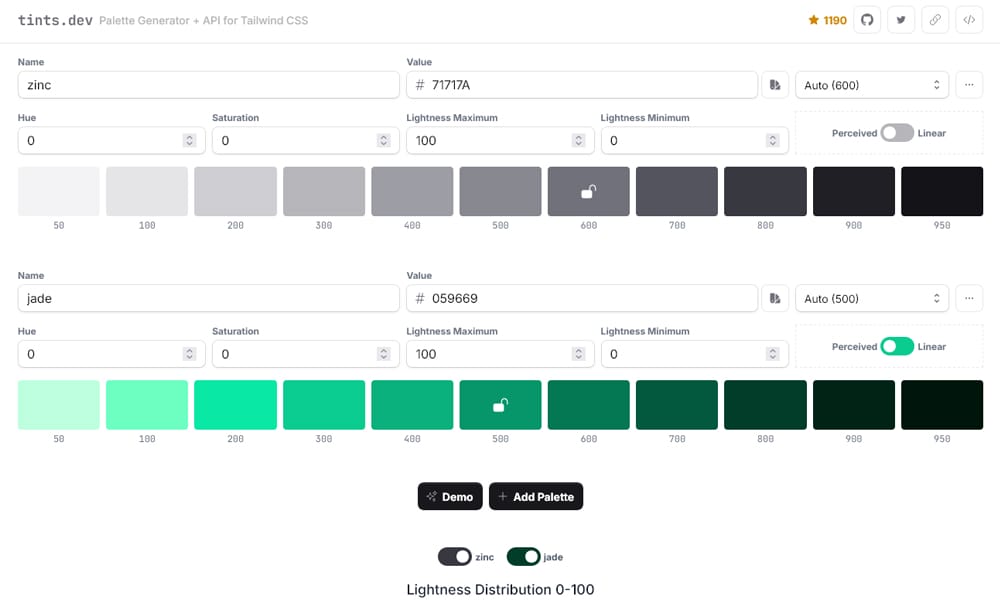Open the tints.dev GitHub repository

pyautogui.click(x=868, y=19)
